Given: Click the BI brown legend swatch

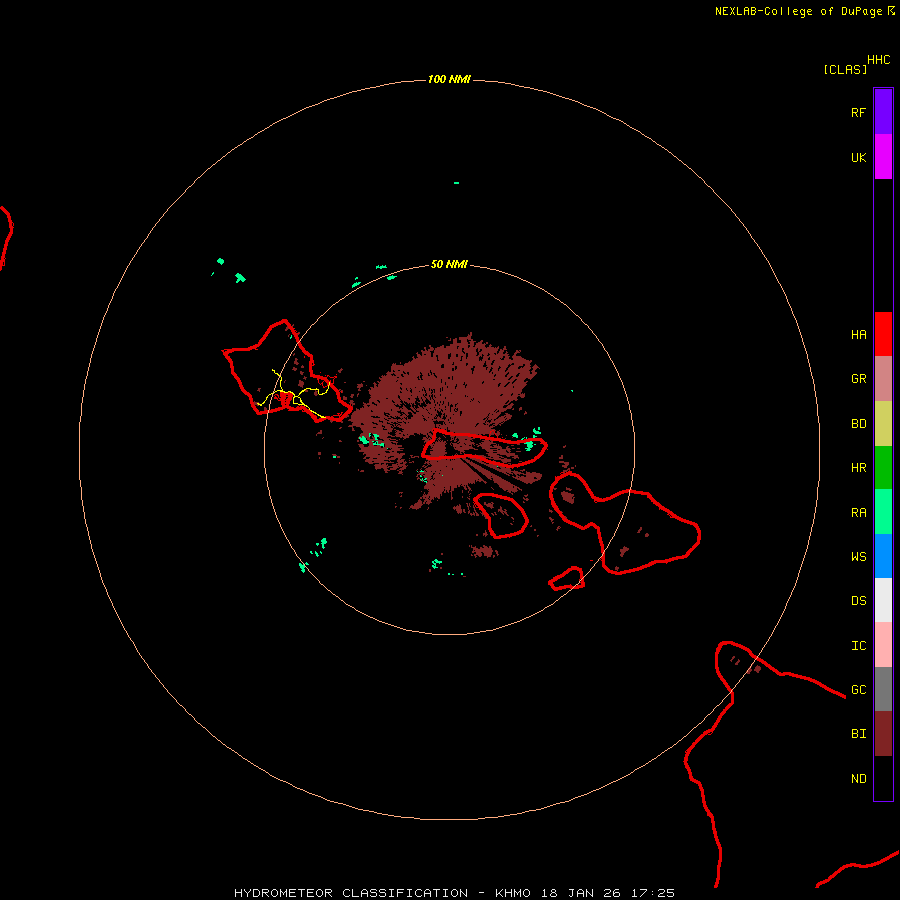Looking at the screenshot, I should 883,734.
